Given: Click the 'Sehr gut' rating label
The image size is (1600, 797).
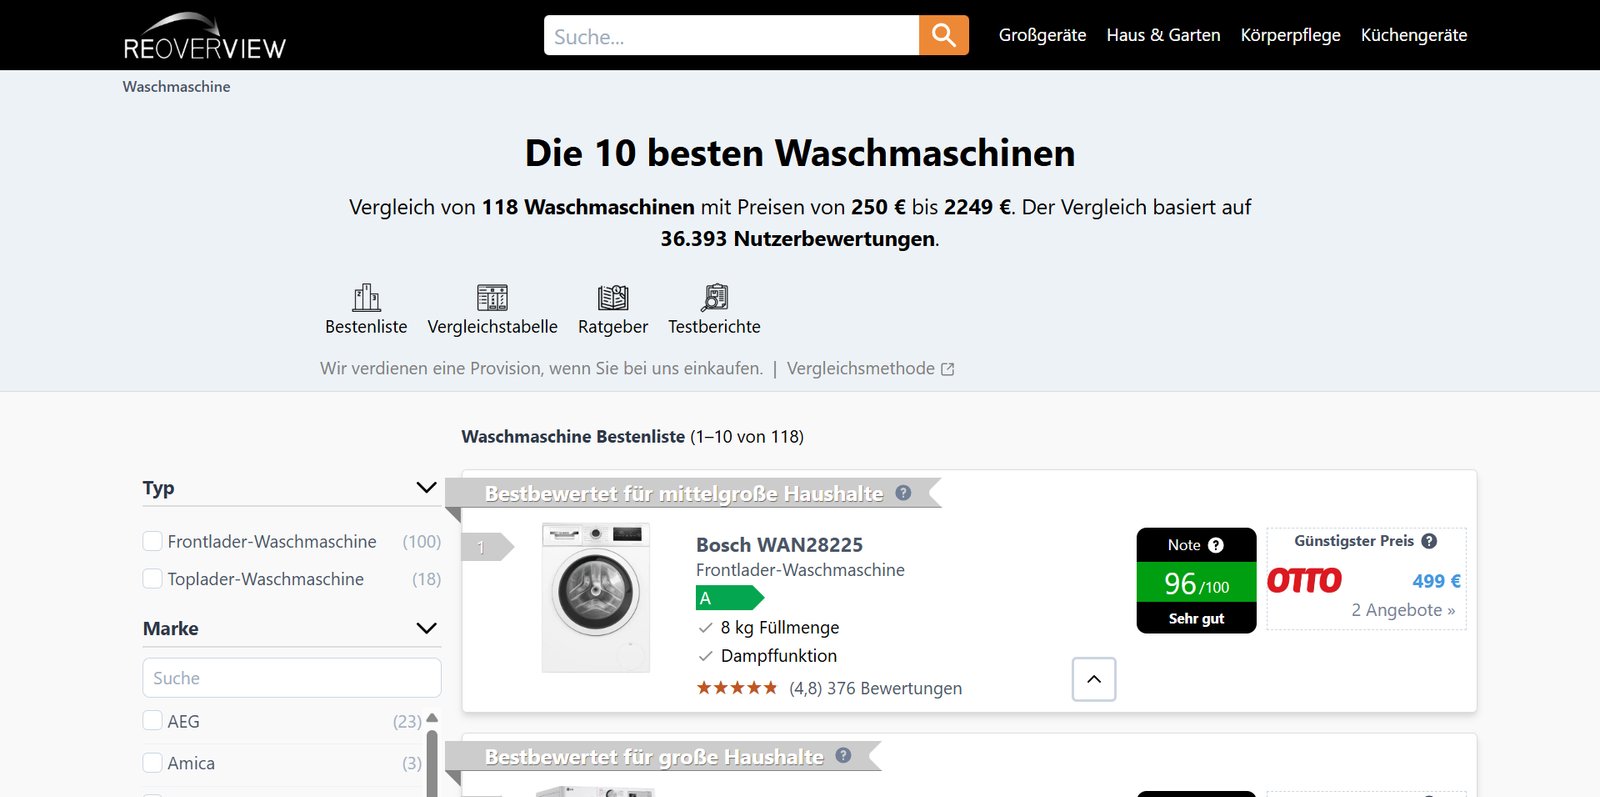Looking at the screenshot, I should click(x=1196, y=619).
